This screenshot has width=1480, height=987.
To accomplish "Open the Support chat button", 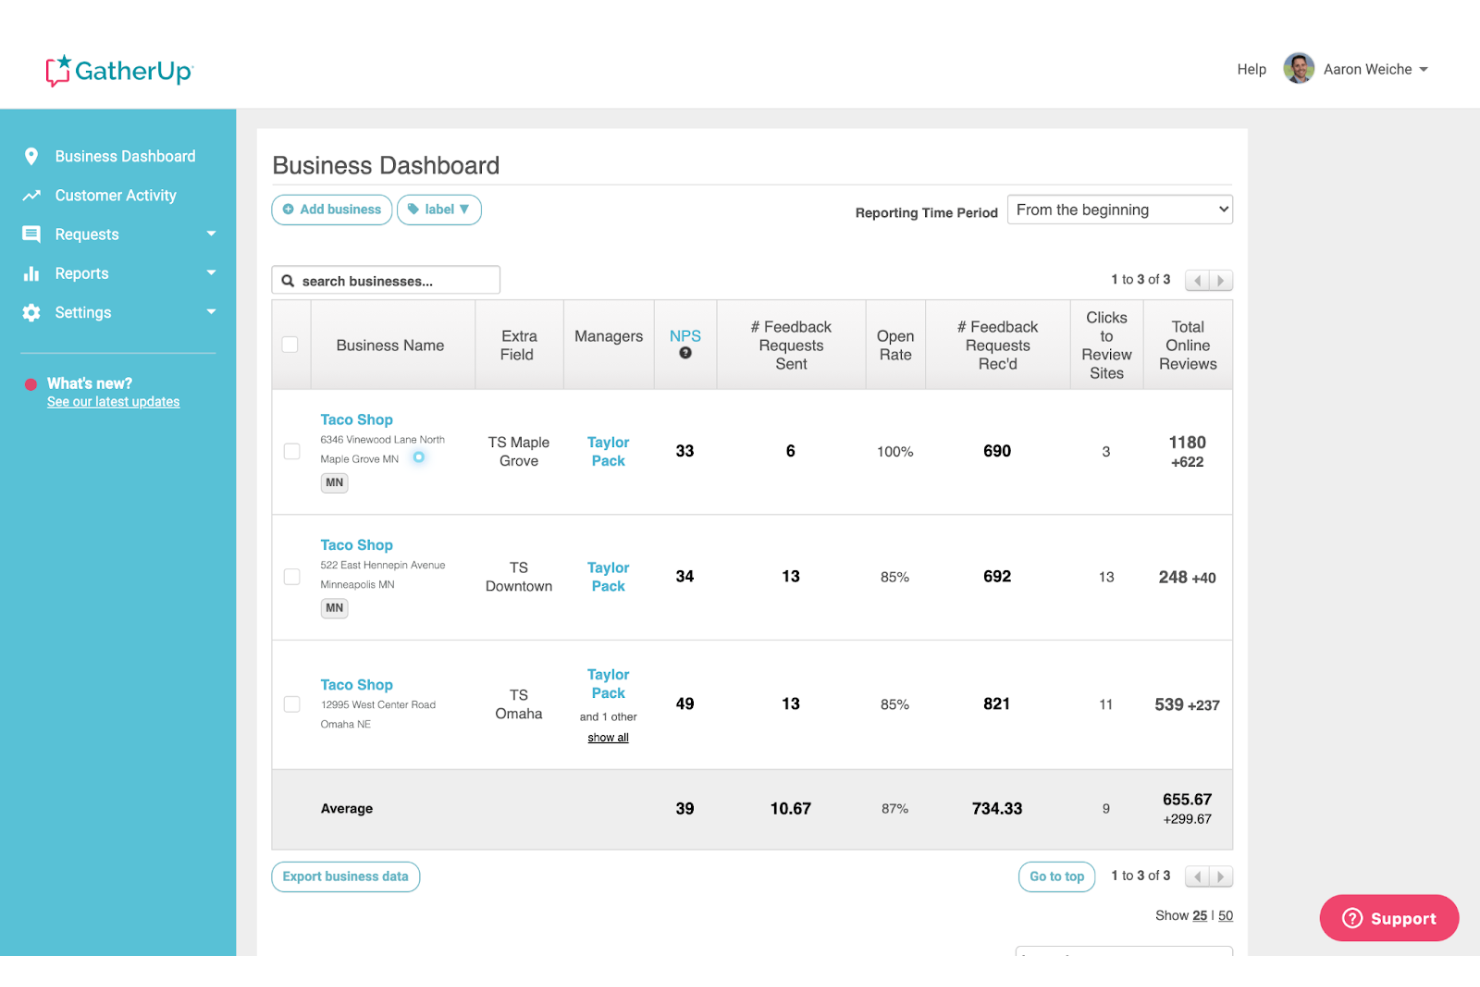I will point(1389,918).
